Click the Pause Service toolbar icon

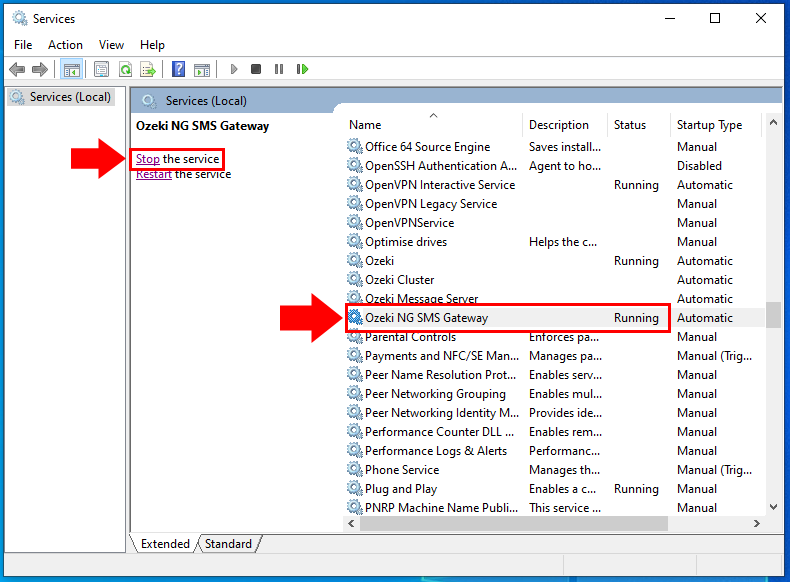tap(279, 69)
